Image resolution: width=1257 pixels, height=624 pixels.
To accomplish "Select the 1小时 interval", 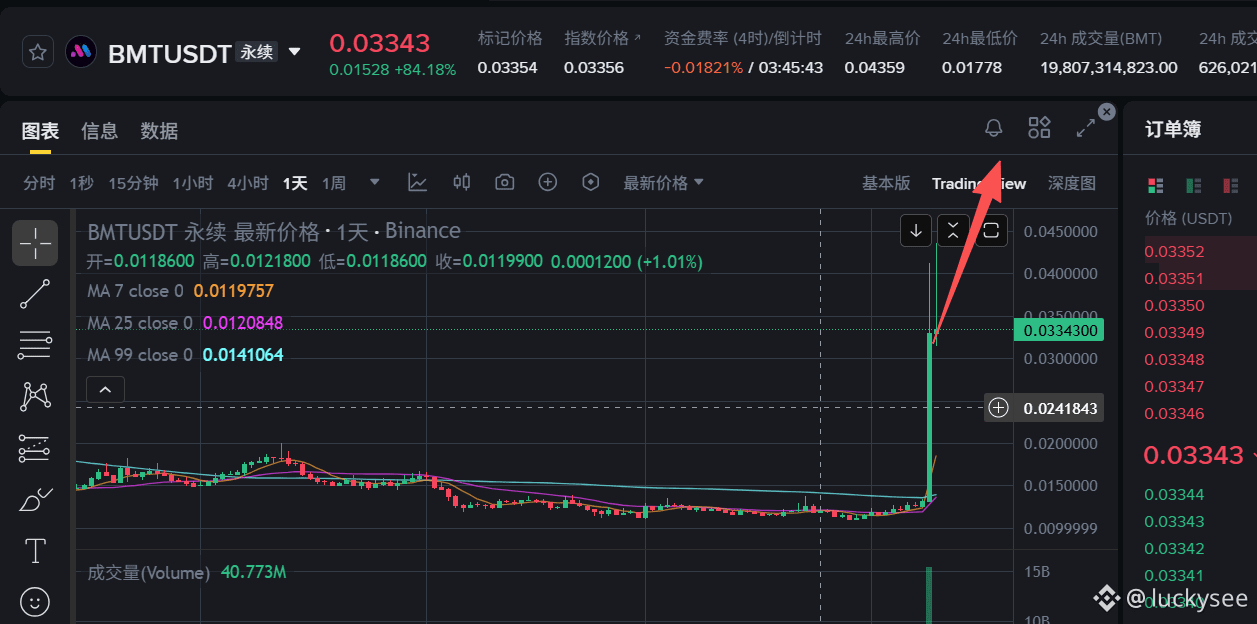I will pos(192,183).
